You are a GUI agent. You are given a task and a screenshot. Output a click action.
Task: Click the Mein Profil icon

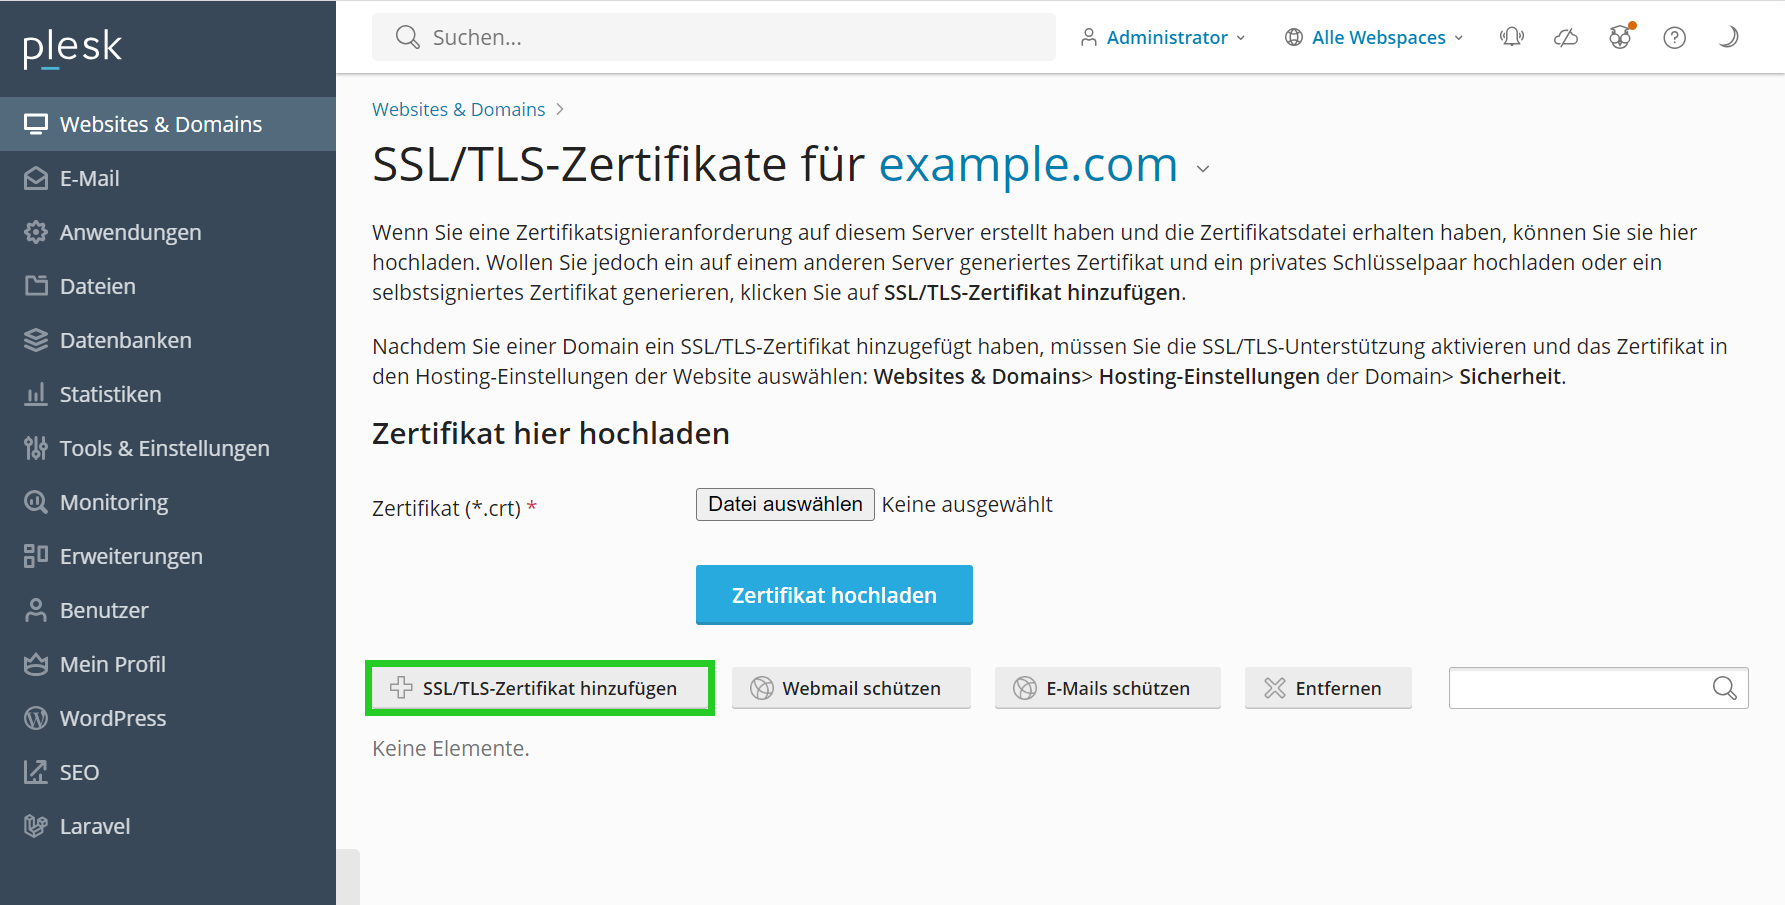[x=36, y=664]
